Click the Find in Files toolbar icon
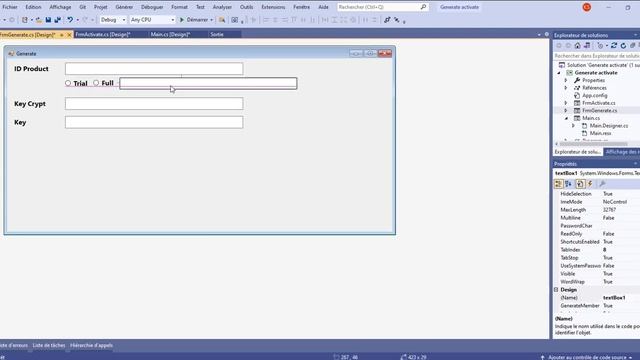This screenshot has height=360, width=640. coord(222,20)
